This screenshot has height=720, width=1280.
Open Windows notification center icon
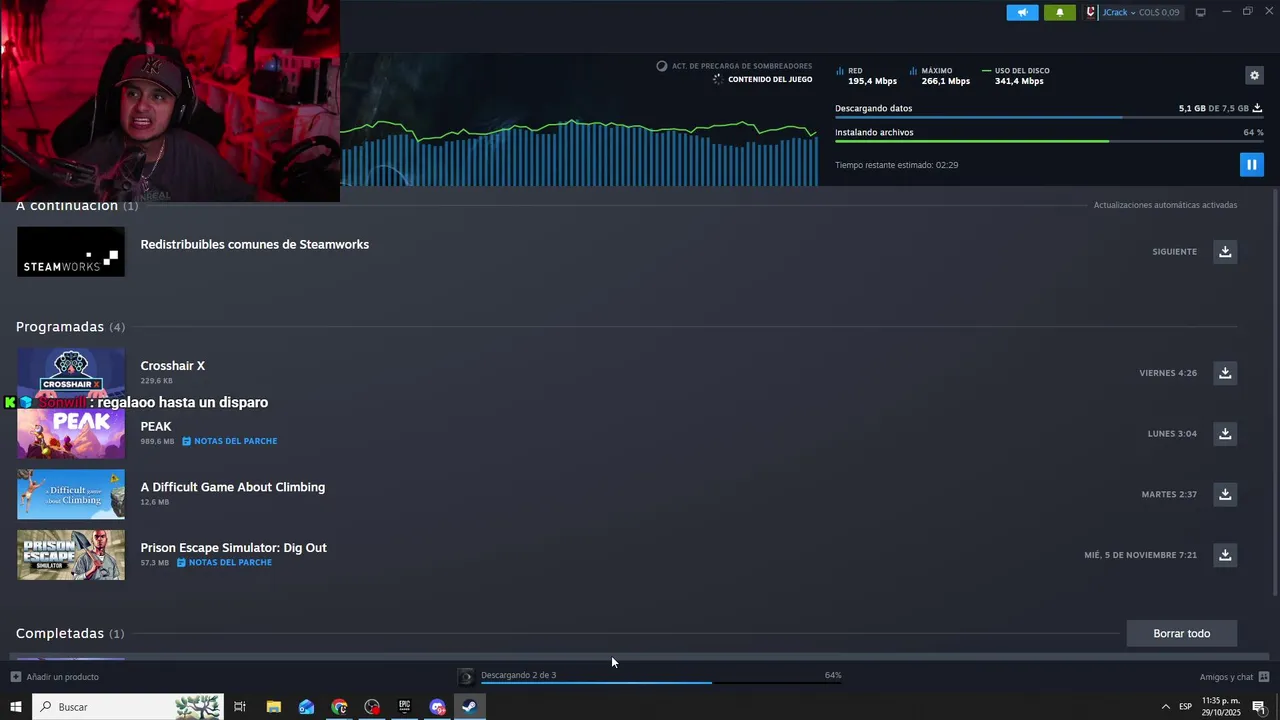tap(1259, 707)
